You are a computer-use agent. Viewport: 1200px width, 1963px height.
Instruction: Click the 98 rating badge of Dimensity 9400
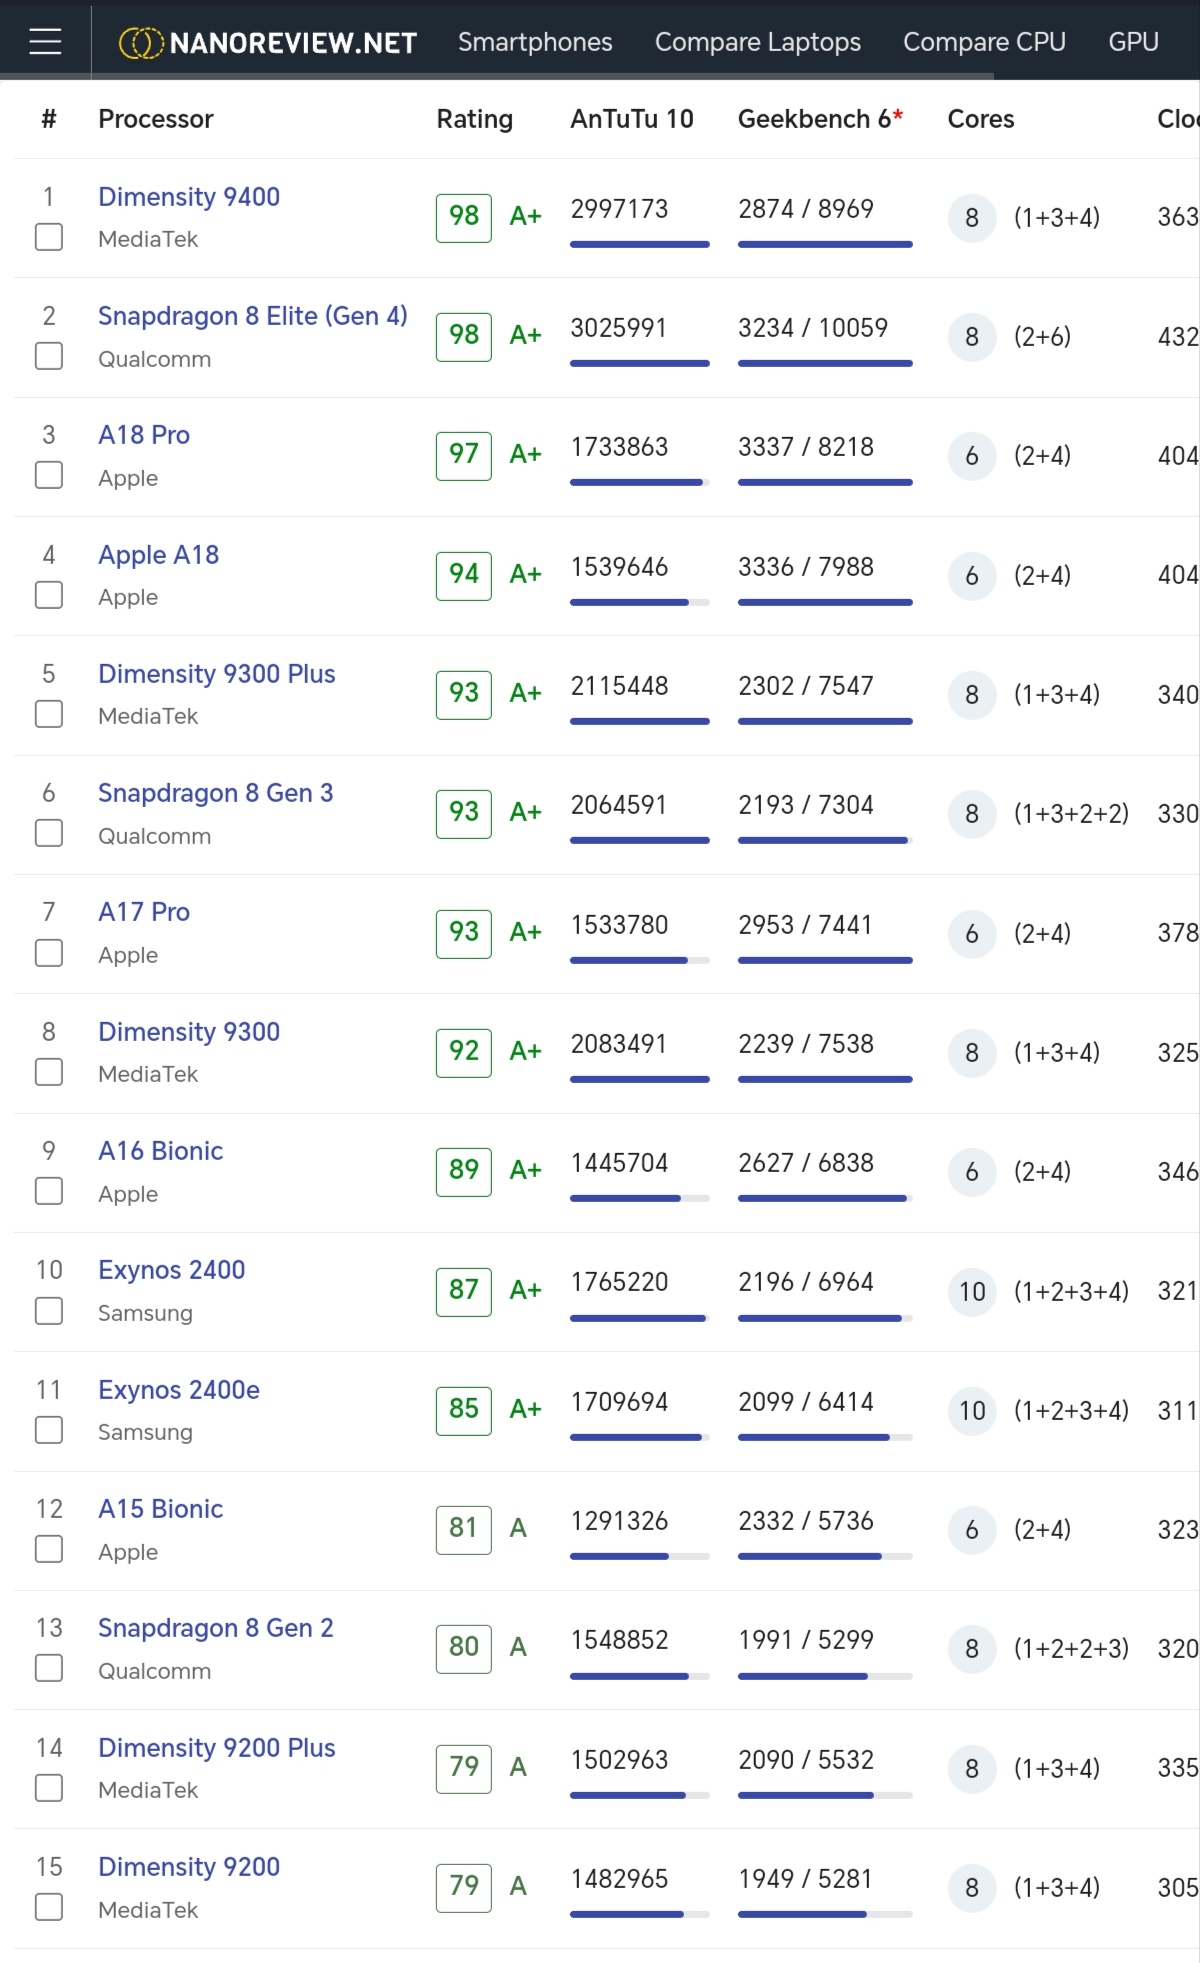click(x=464, y=216)
